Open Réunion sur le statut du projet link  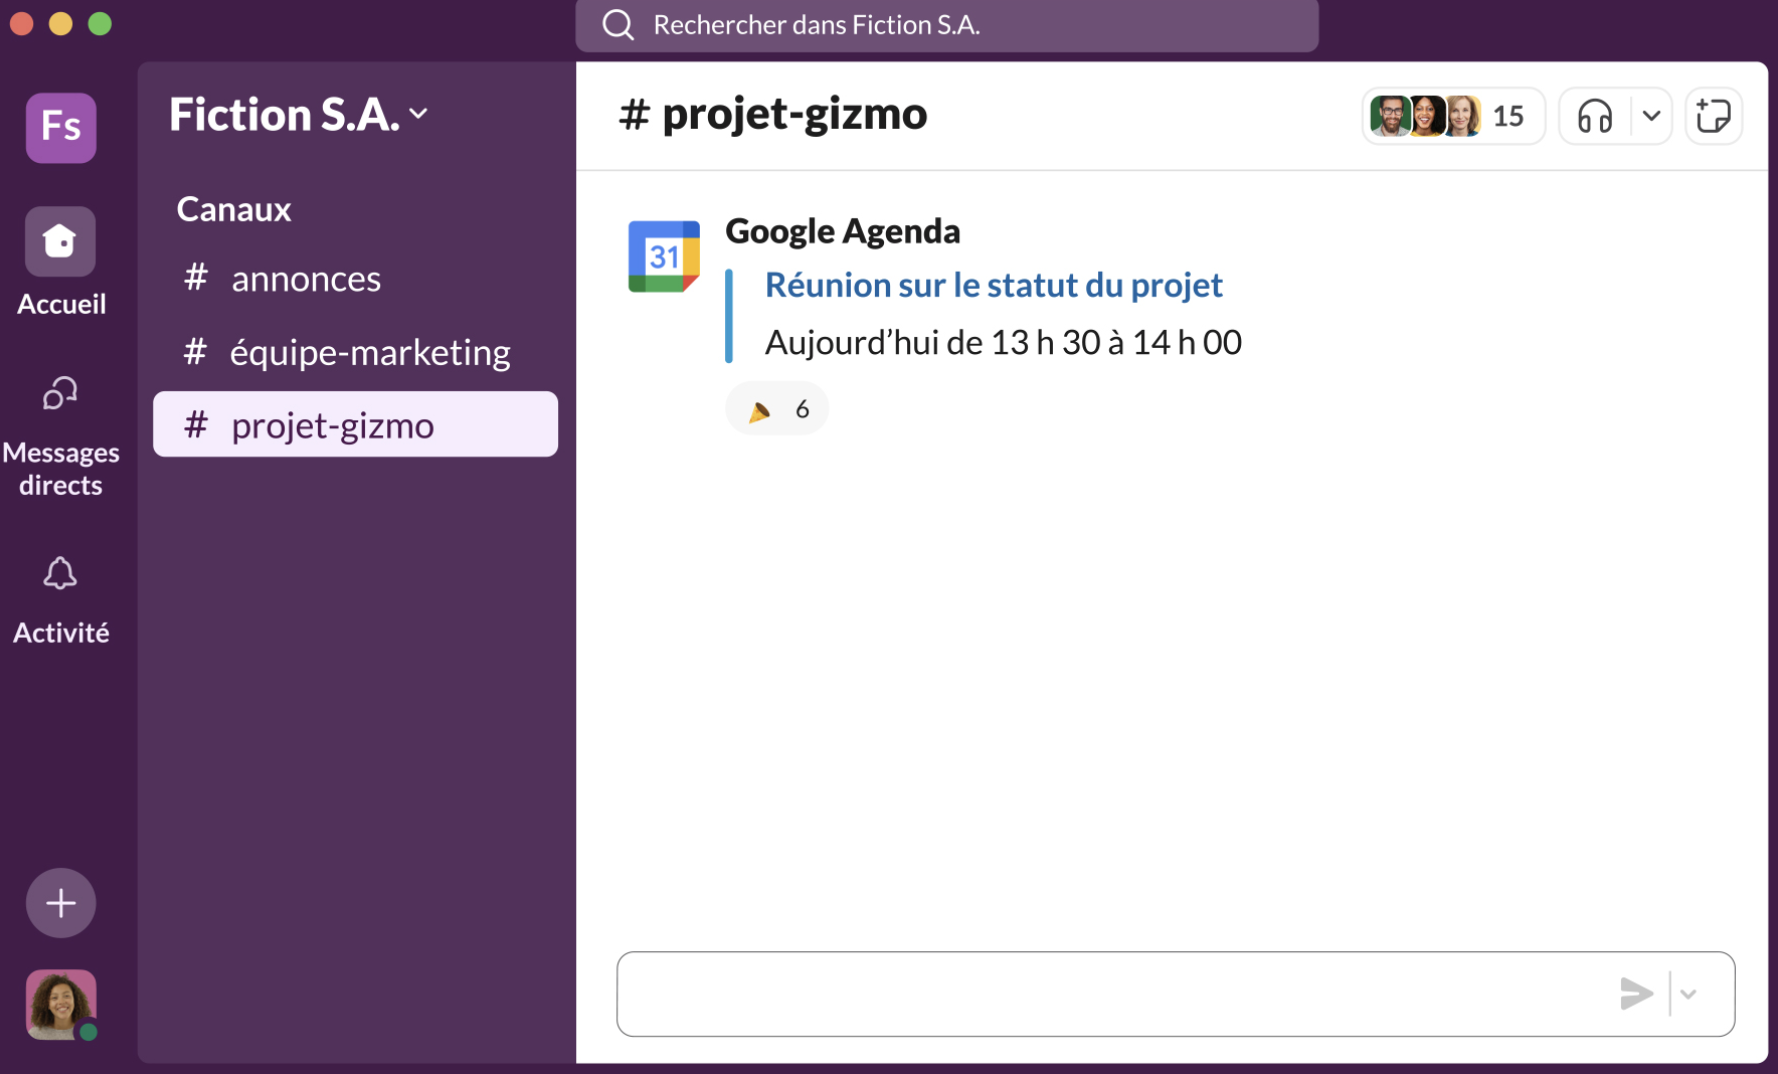994,285
